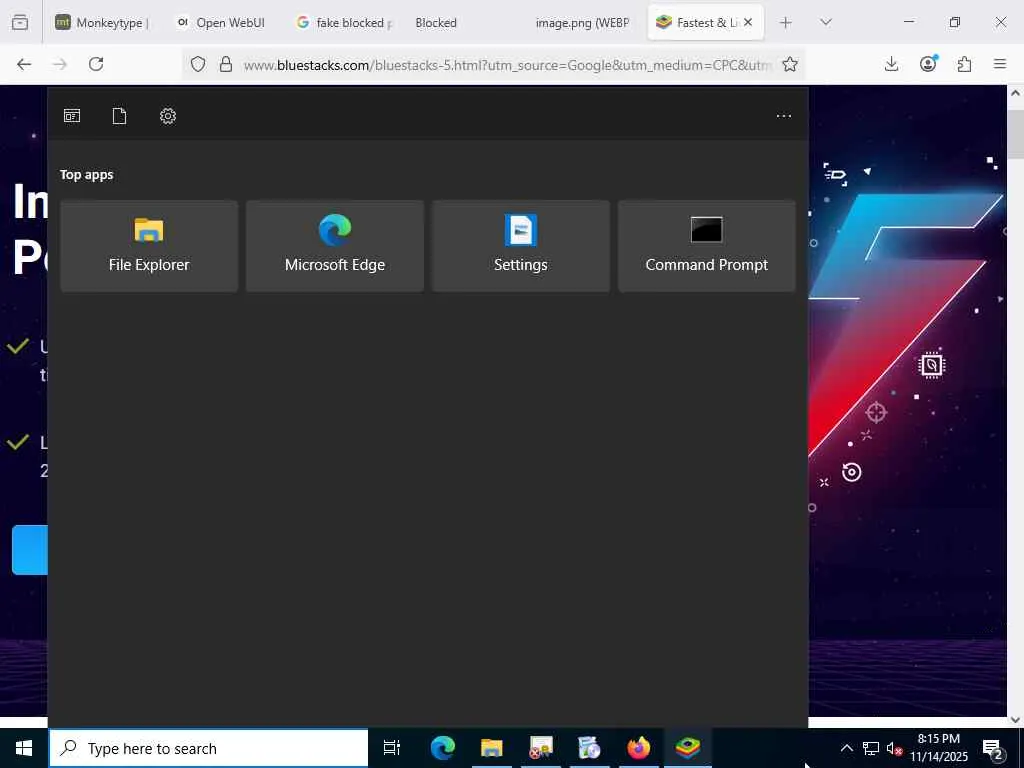Open Command Prompt tile in Top apps
The width and height of the screenshot is (1024, 768).
(x=707, y=246)
